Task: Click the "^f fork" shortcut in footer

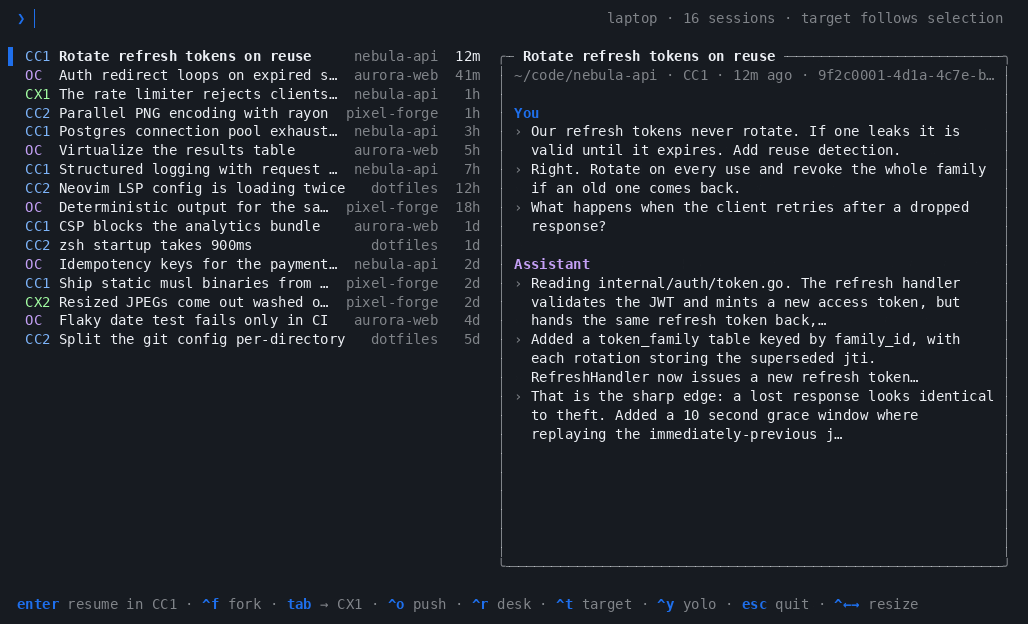Action: click(231, 604)
